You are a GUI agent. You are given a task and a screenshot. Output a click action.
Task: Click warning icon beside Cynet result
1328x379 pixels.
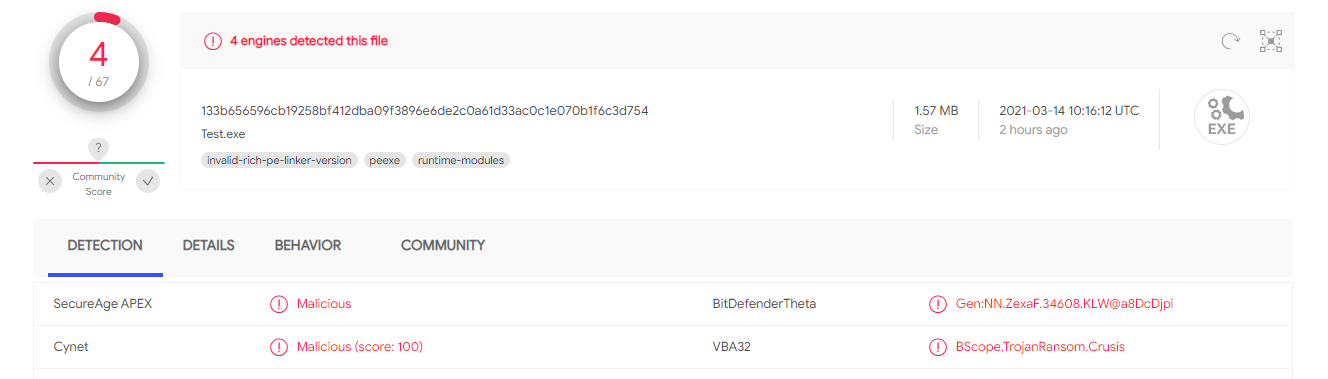(x=279, y=347)
